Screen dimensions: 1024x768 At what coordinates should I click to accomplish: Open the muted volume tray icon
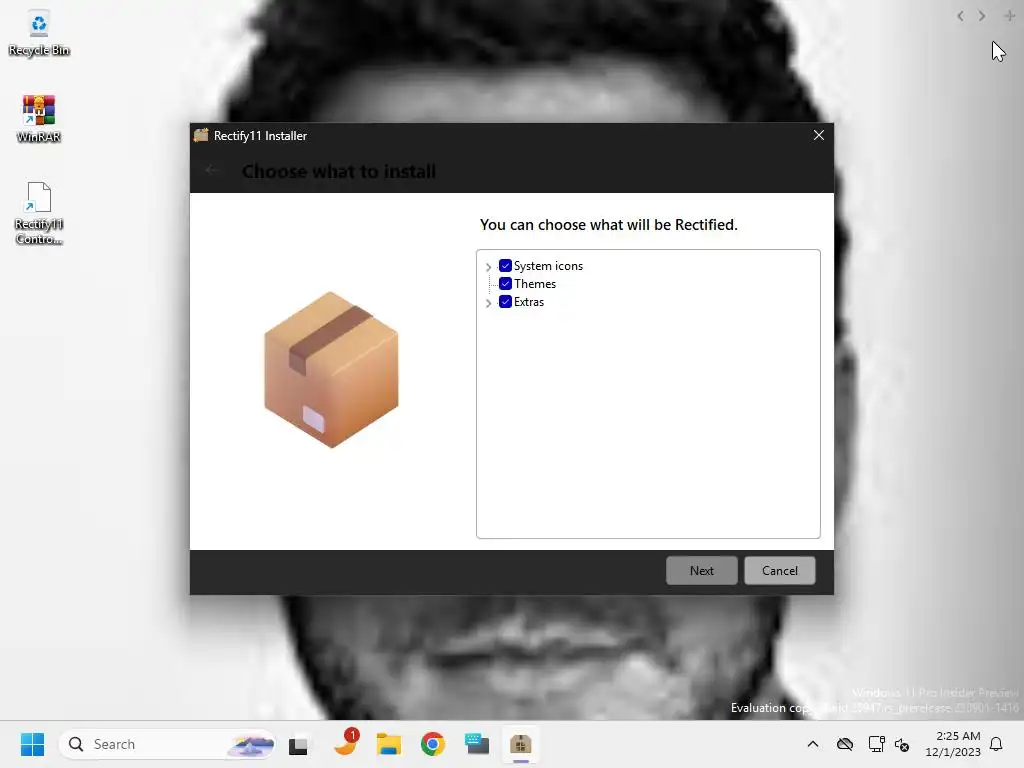[902, 744]
